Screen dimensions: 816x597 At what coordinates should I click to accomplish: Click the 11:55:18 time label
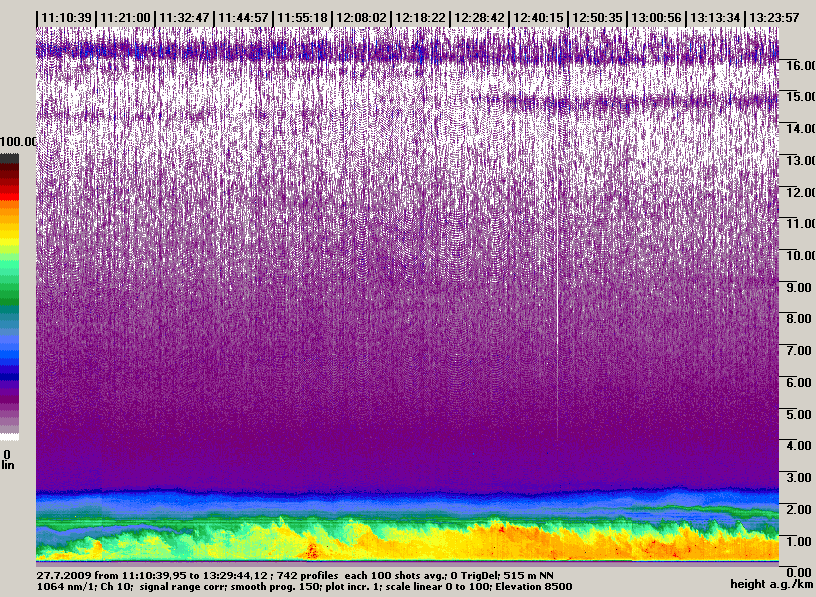tap(302, 18)
